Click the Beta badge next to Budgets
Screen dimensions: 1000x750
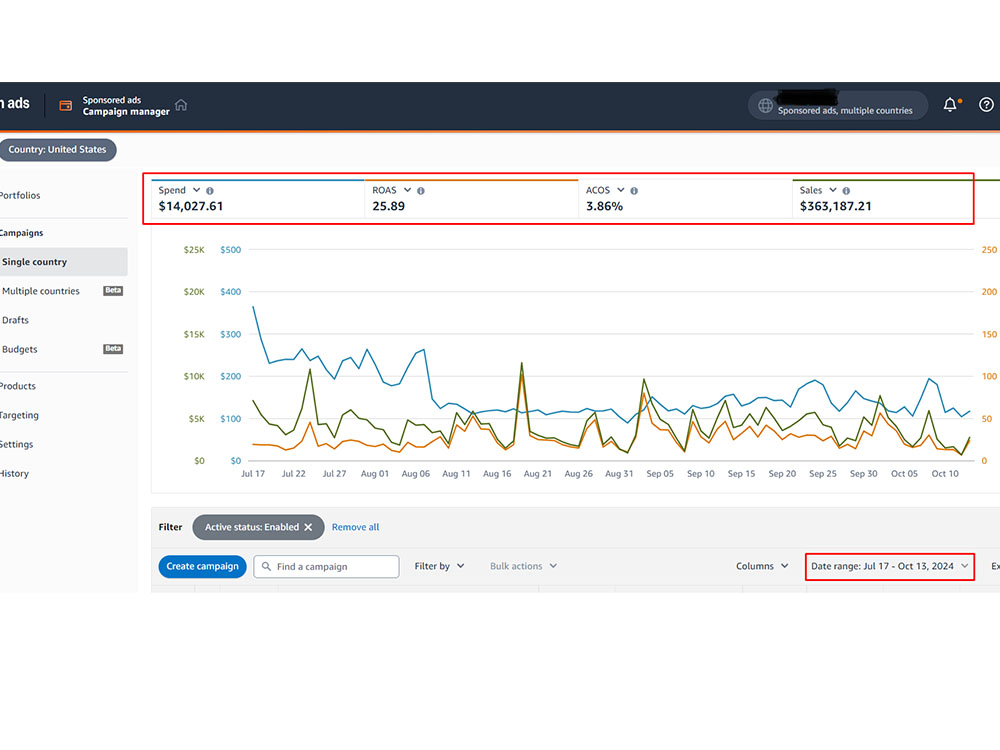(113, 349)
